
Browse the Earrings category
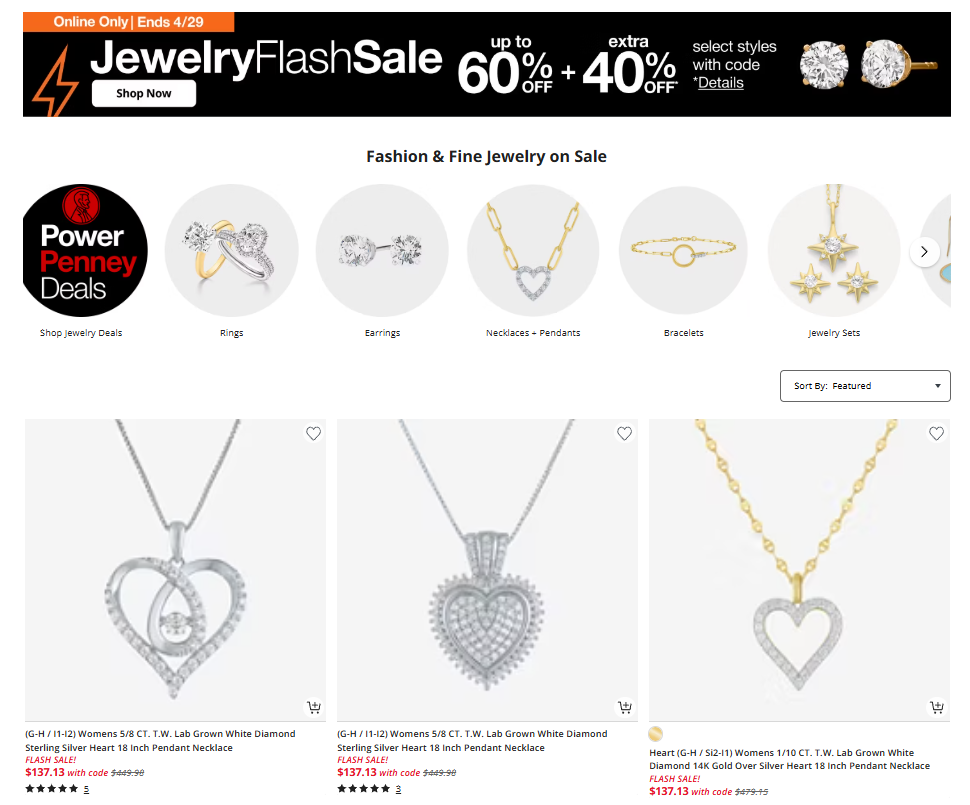click(382, 250)
